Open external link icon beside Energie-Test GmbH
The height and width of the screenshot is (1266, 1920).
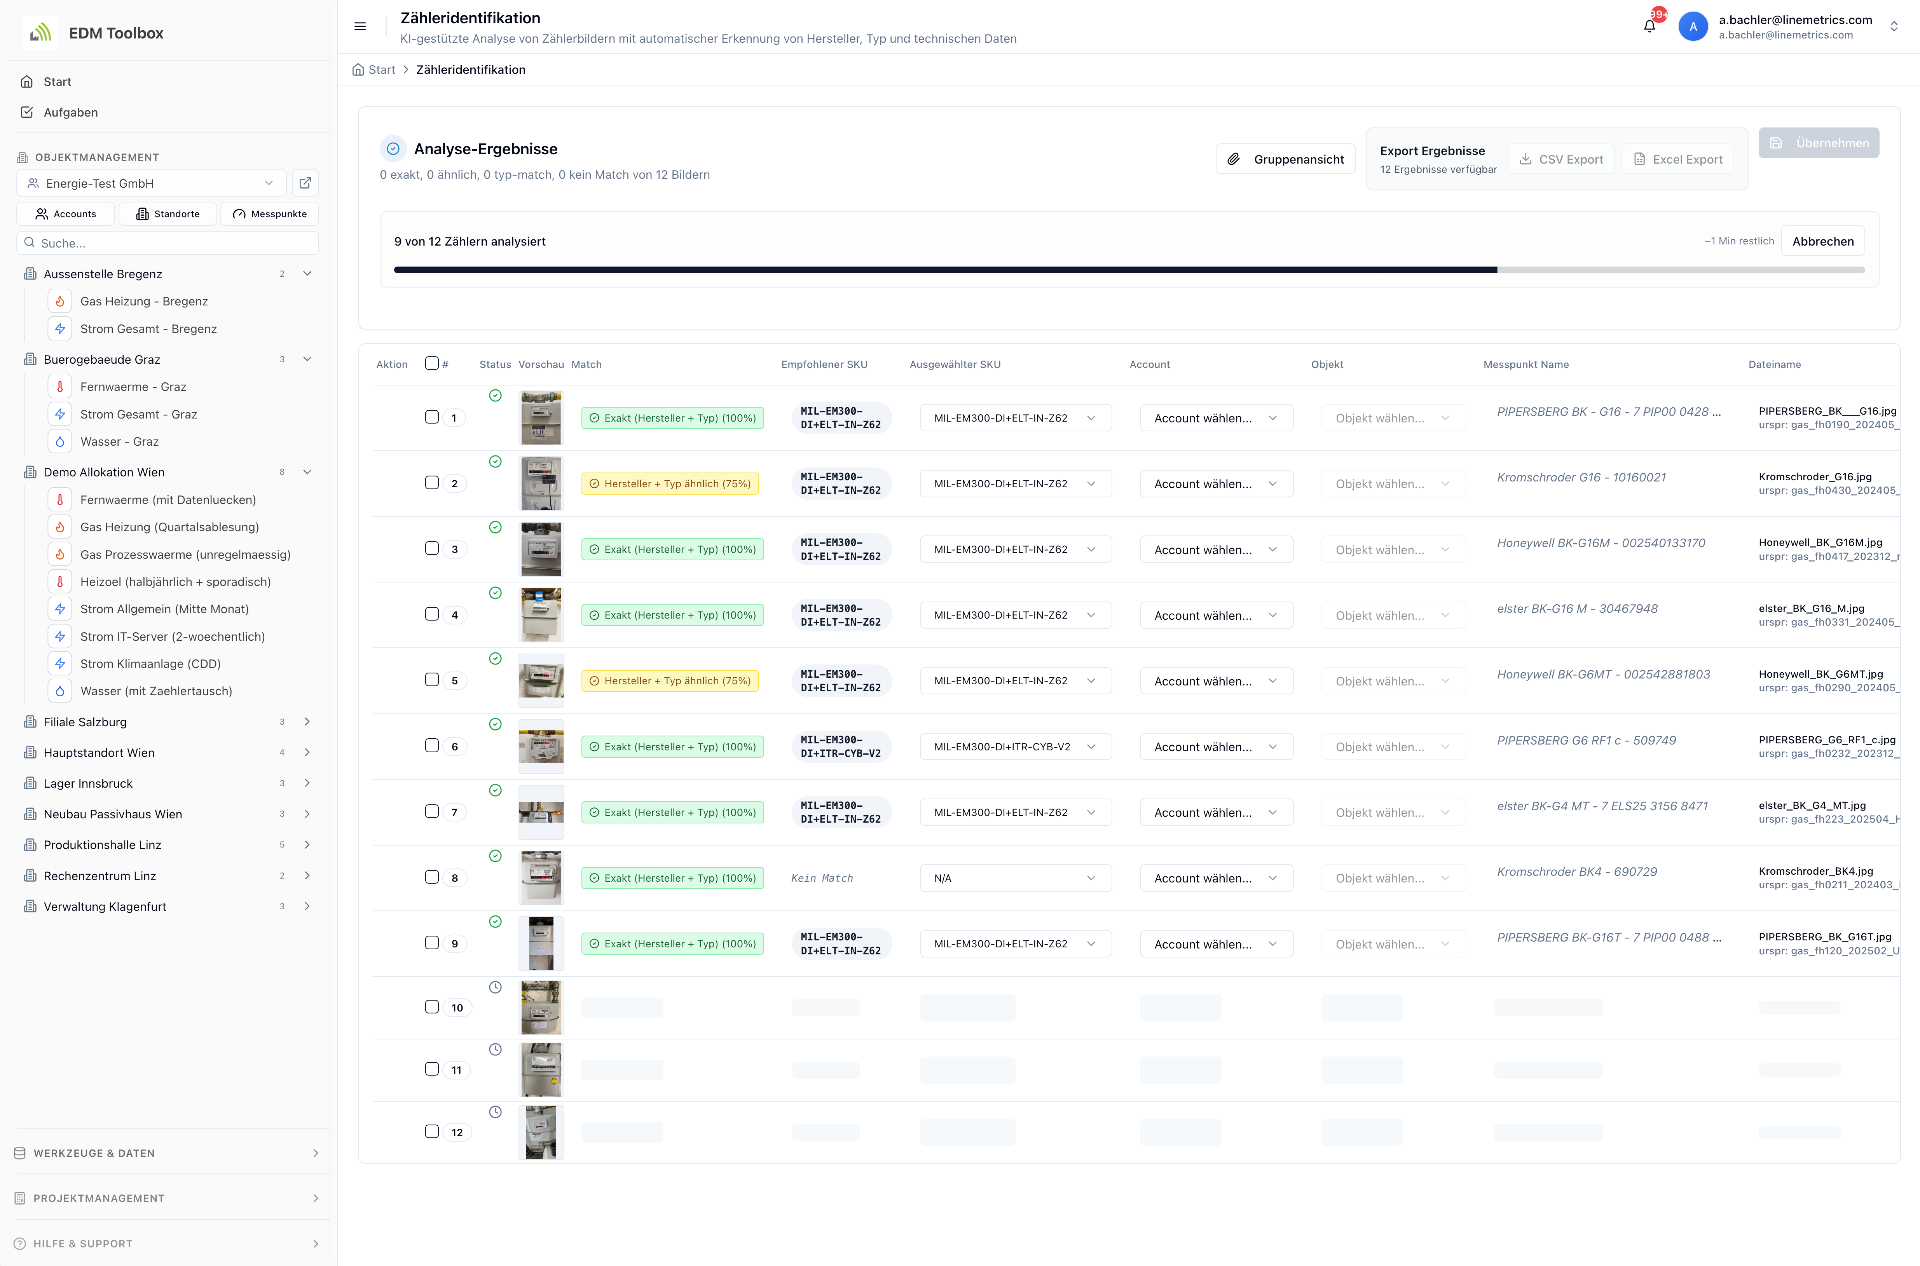[x=305, y=183]
